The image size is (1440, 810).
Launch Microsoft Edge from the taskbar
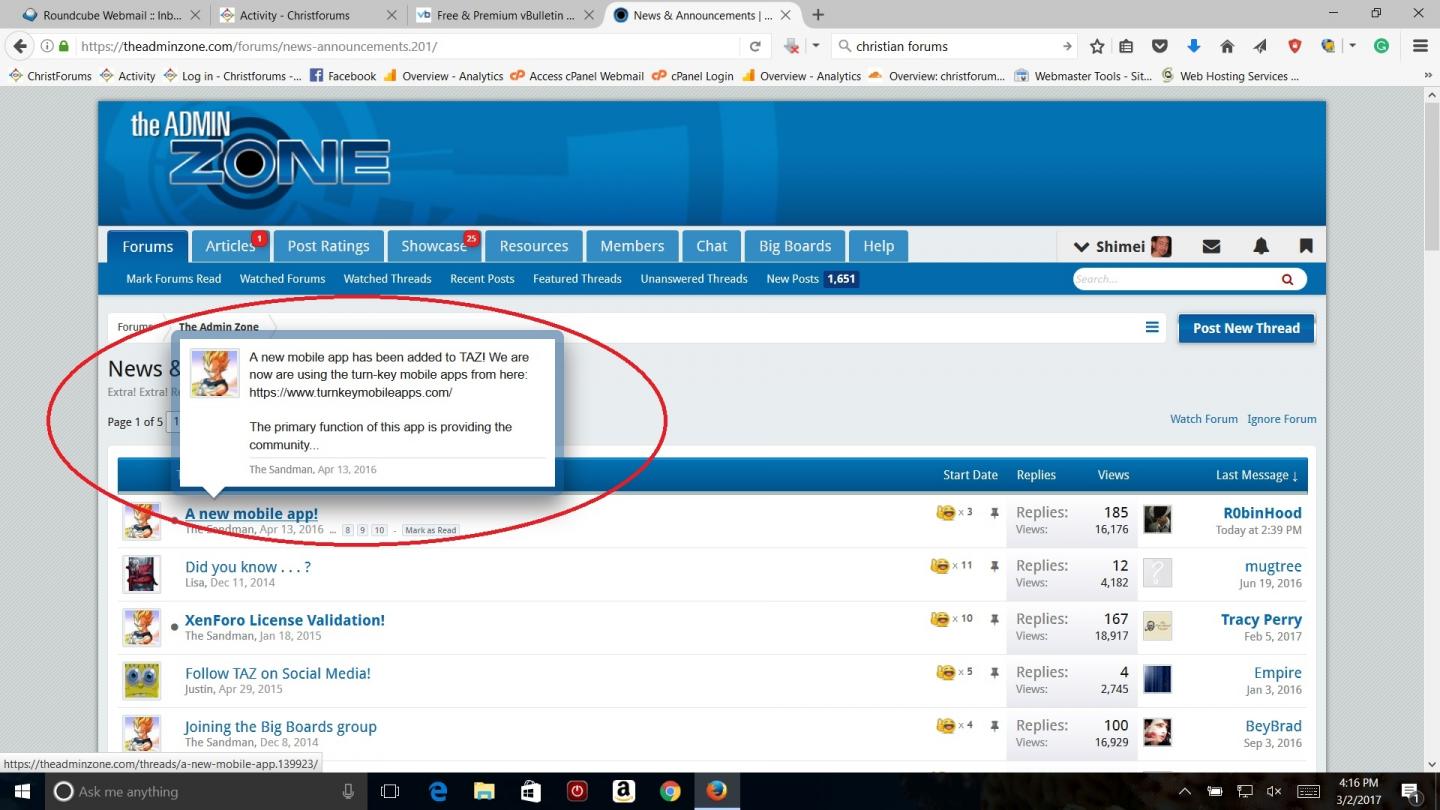tap(438, 791)
